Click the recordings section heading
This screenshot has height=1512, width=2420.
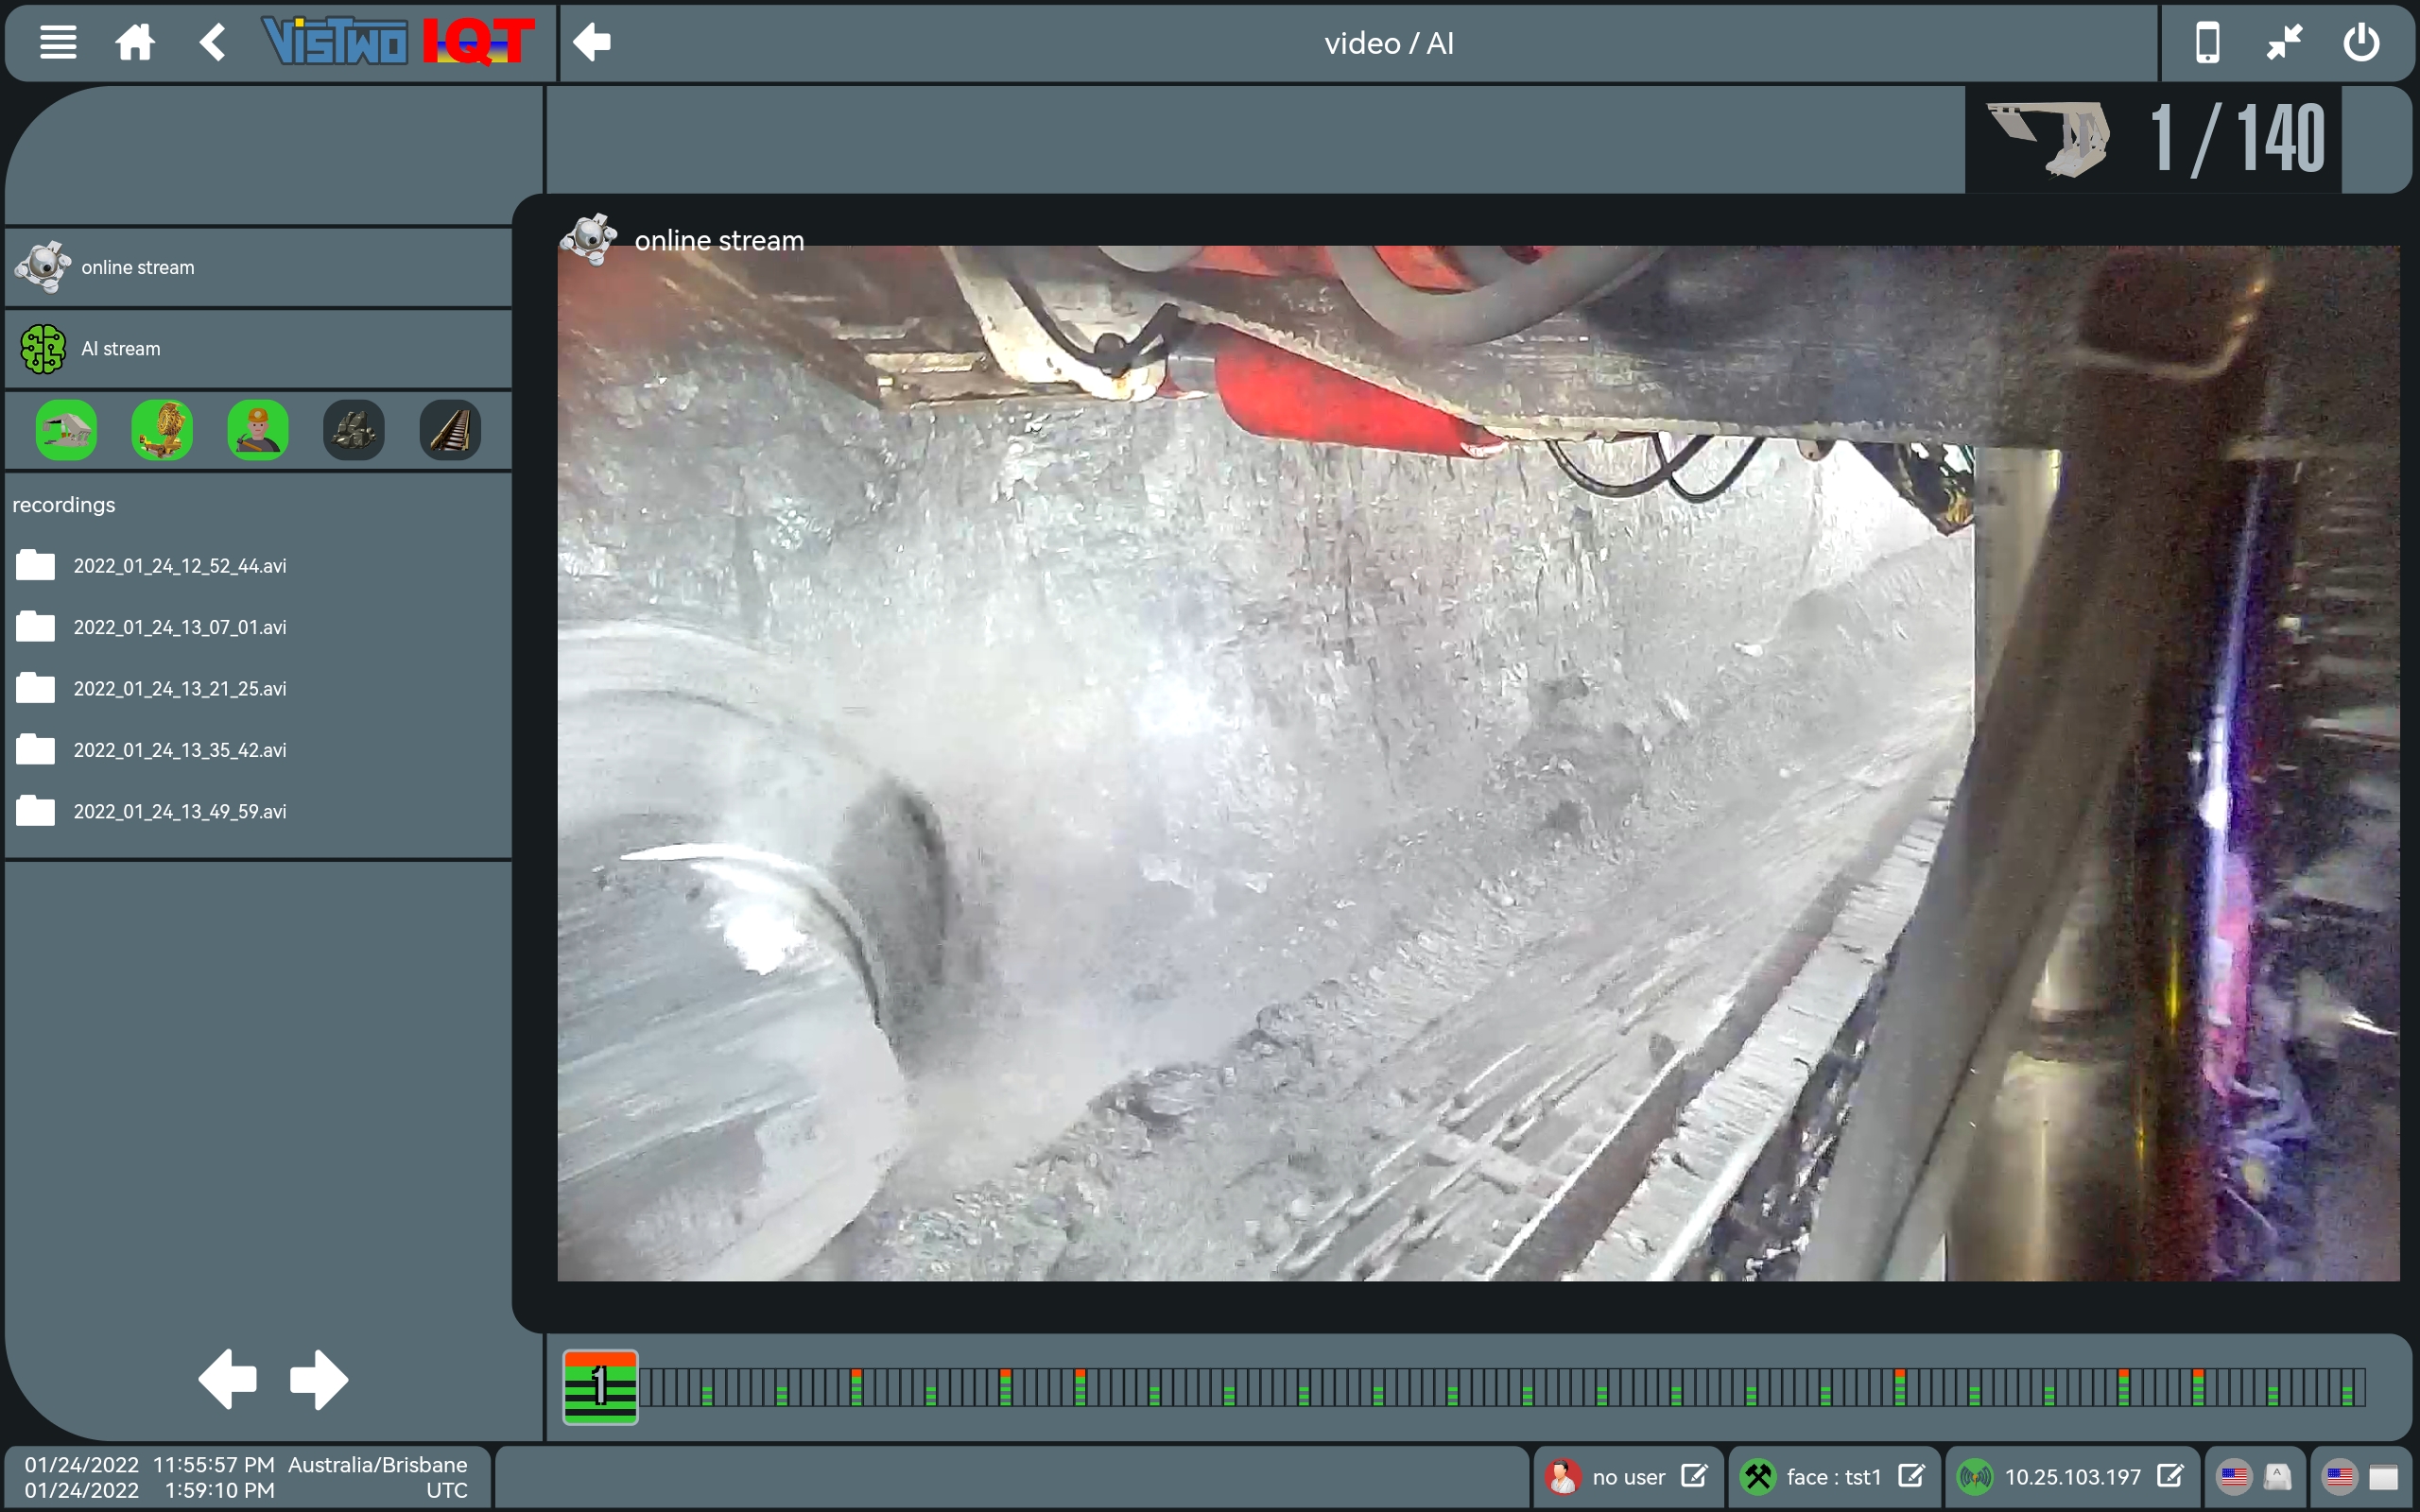[x=64, y=505]
